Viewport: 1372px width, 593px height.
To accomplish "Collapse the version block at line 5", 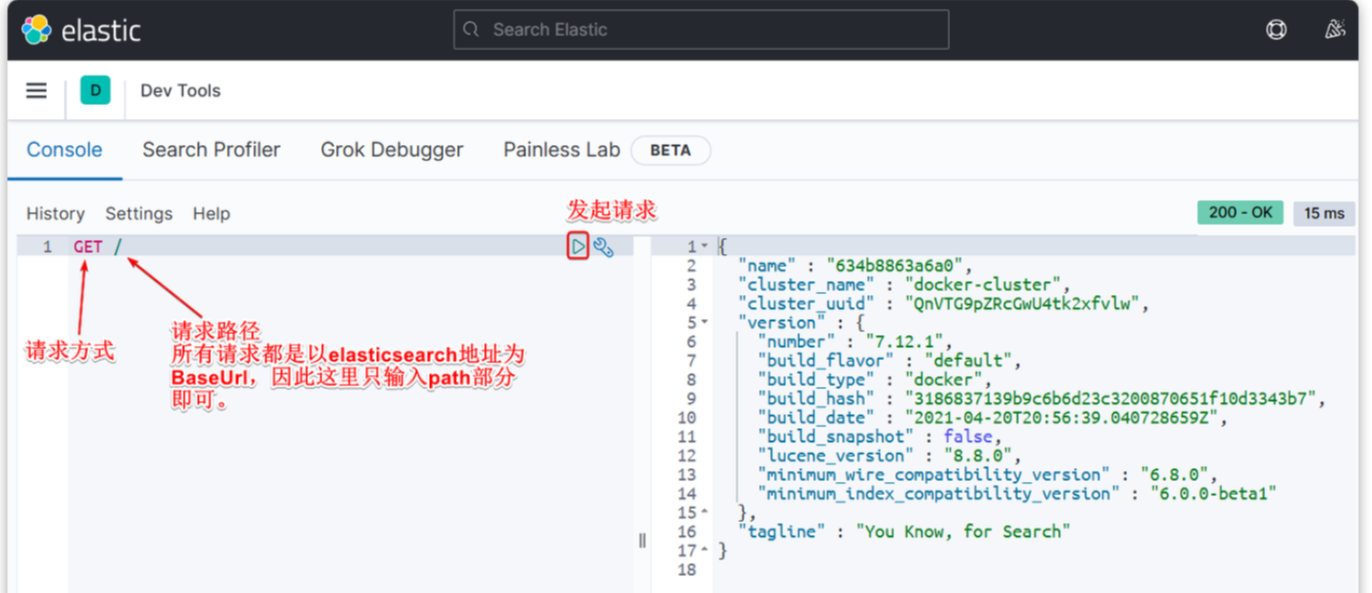I will tap(704, 322).
